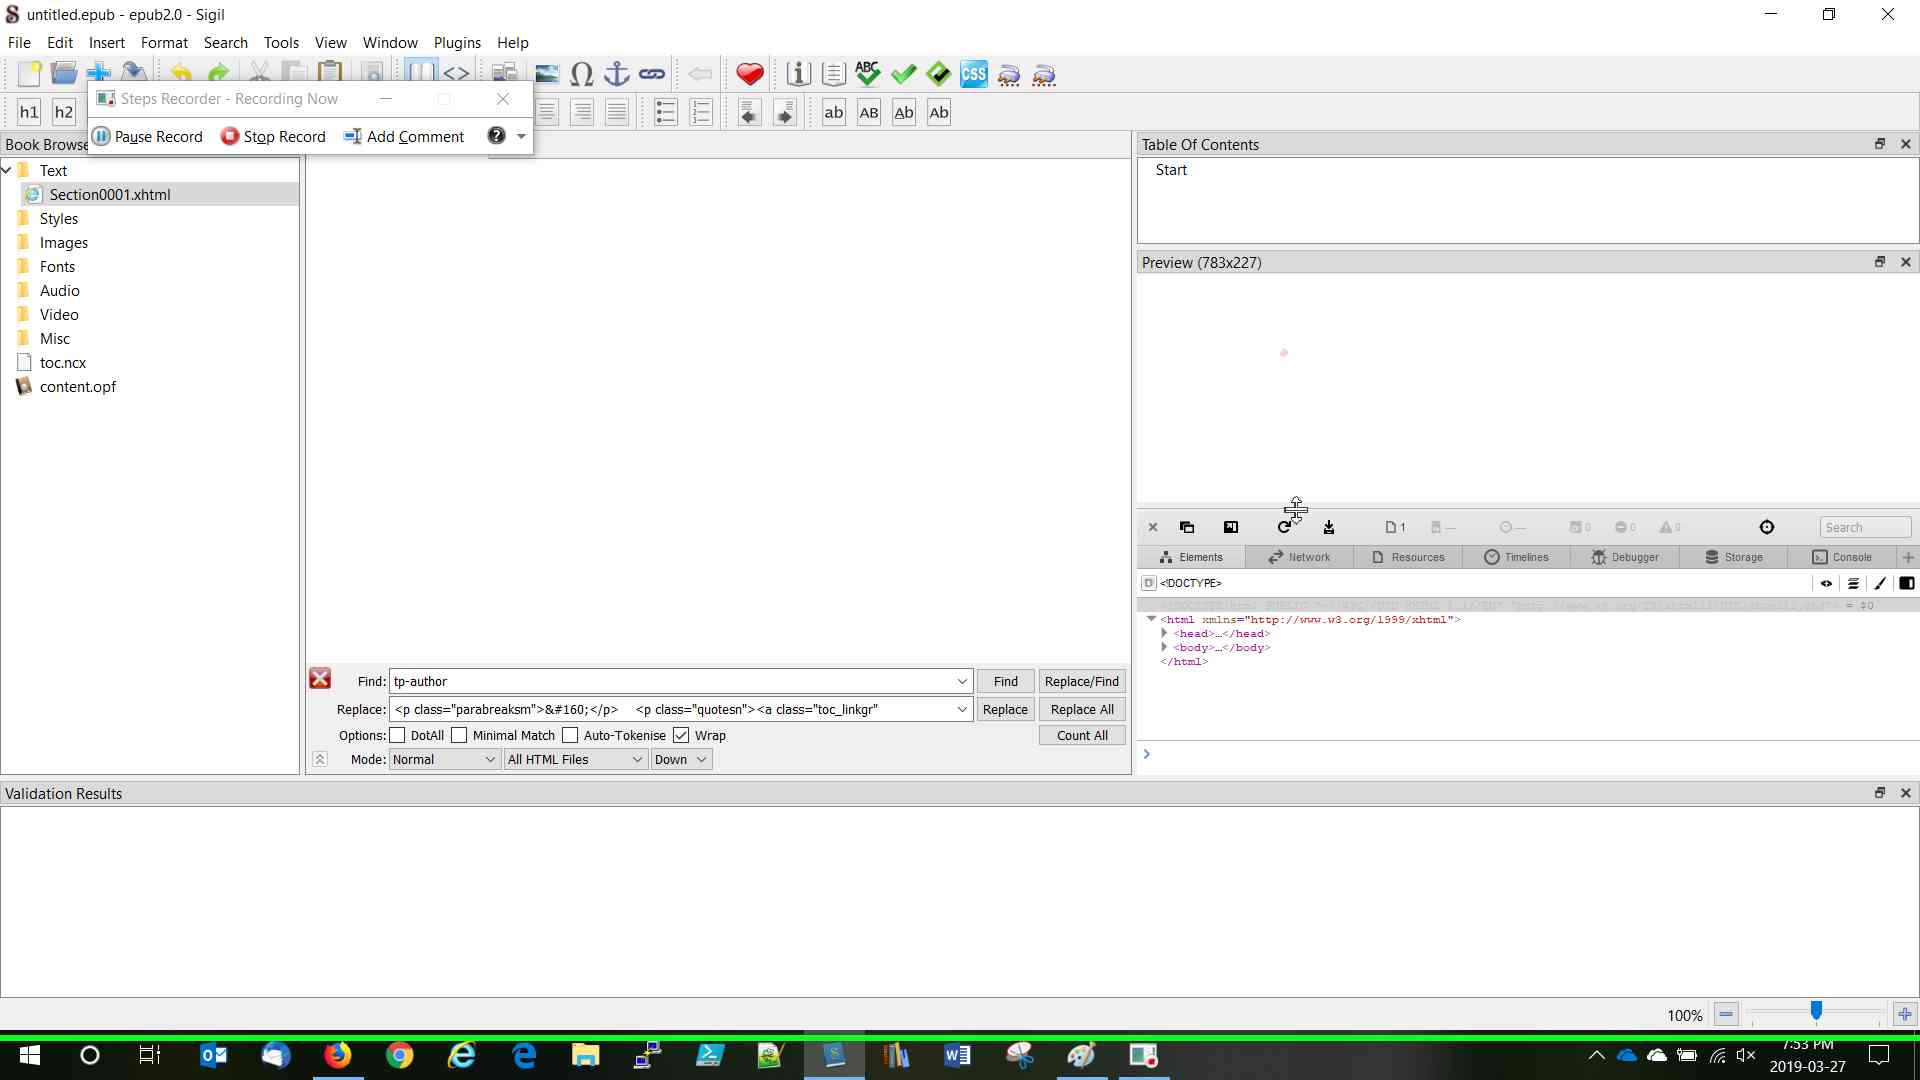Toggle the Minimal Match checkbox

coord(460,735)
